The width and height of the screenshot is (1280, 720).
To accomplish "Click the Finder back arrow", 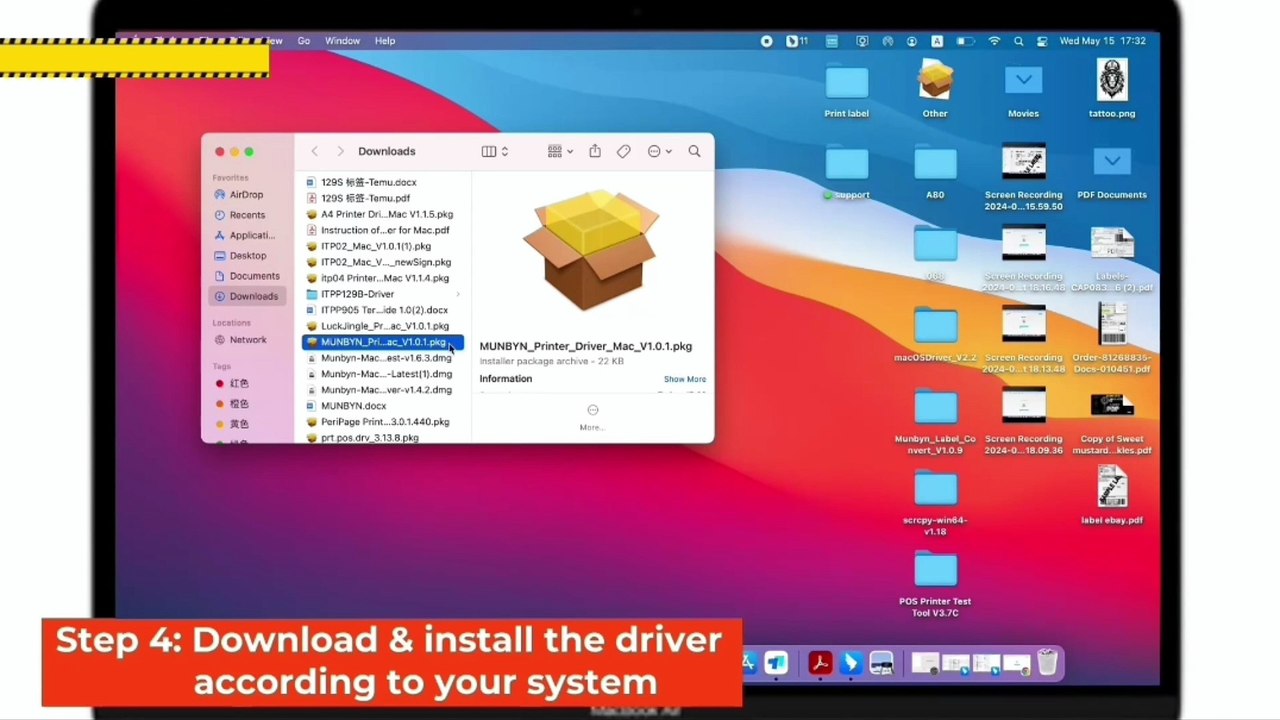I will click(314, 151).
